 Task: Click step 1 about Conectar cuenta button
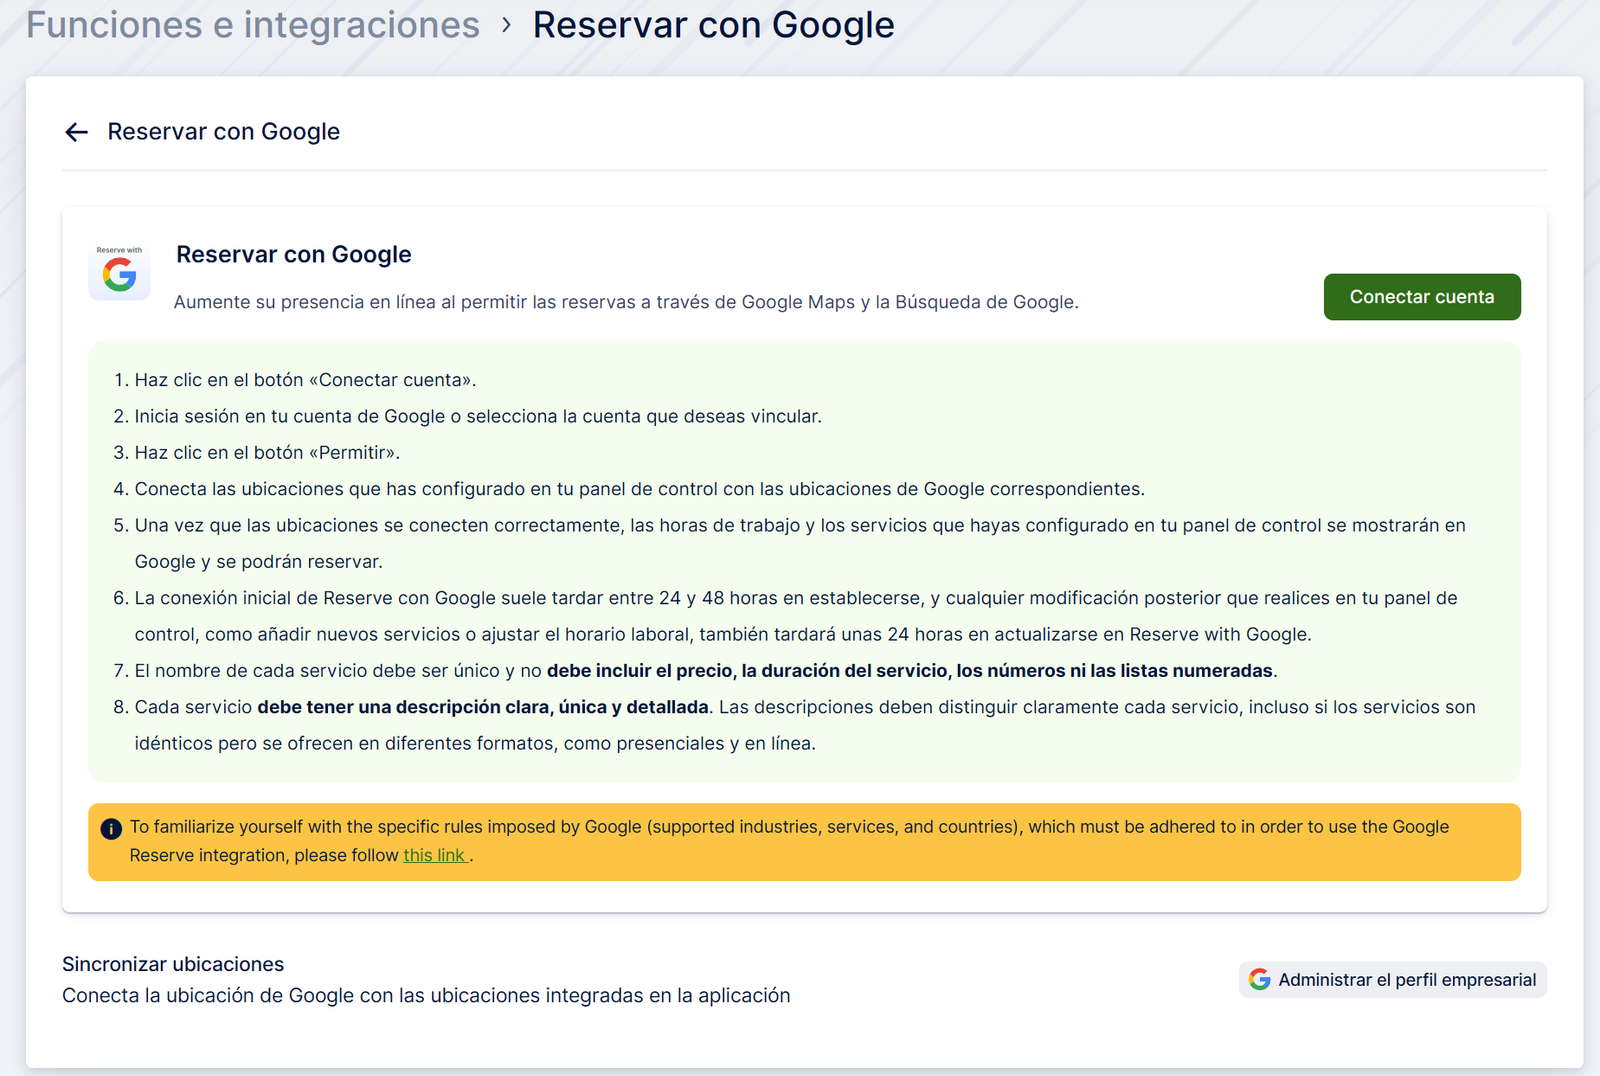coord(305,380)
